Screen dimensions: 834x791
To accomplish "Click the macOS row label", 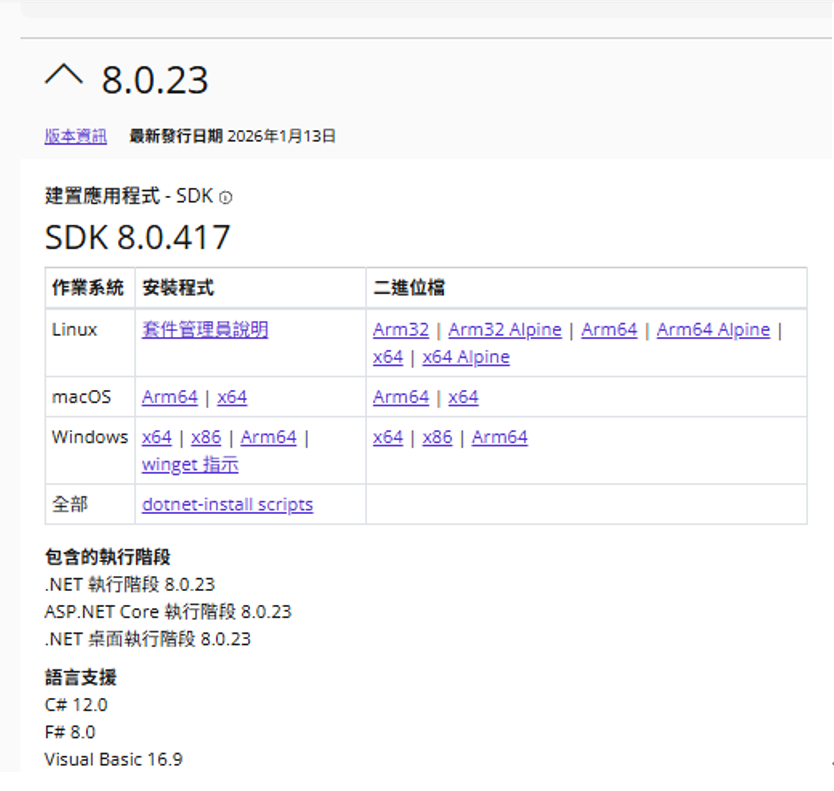I will pyautogui.click(x=81, y=397).
